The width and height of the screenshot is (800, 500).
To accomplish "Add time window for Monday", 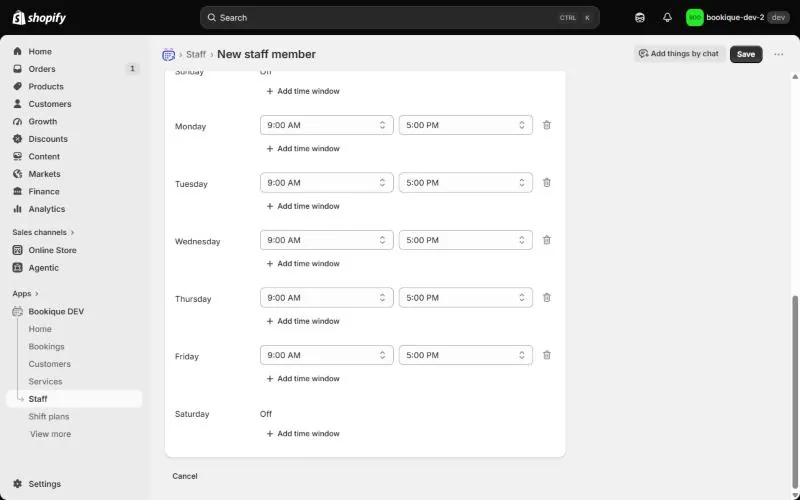I will pos(303,148).
